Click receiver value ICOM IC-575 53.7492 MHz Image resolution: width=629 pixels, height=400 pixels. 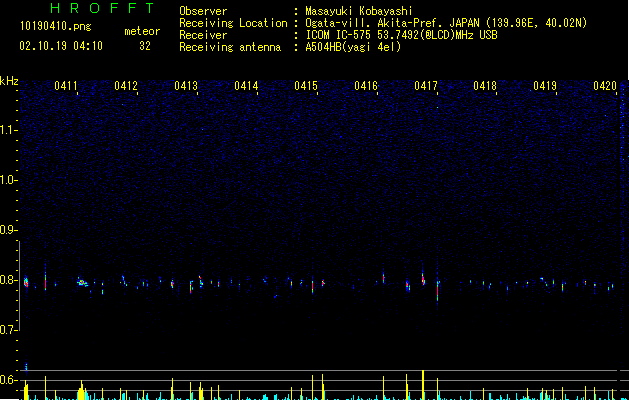click(x=401, y=35)
